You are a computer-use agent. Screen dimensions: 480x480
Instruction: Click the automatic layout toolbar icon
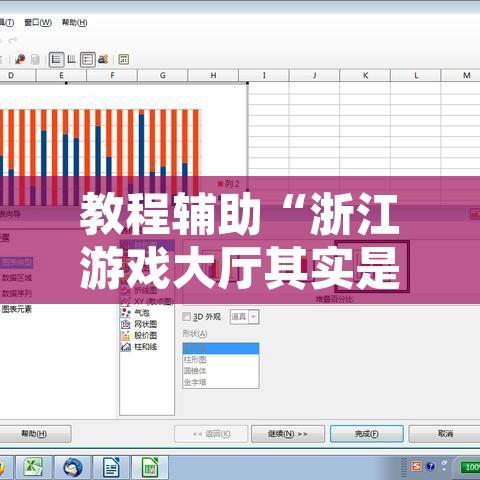point(124,59)
